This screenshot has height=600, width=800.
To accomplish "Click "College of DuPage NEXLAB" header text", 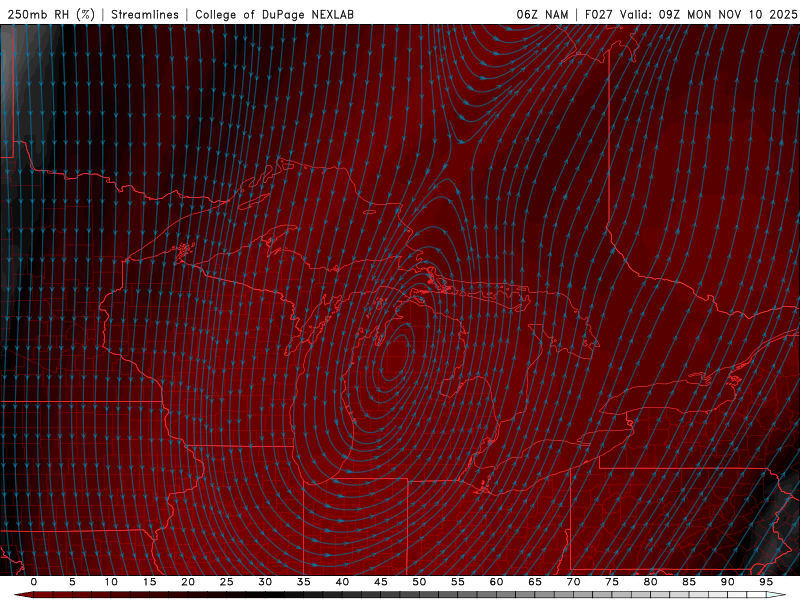I will point(274,14).
